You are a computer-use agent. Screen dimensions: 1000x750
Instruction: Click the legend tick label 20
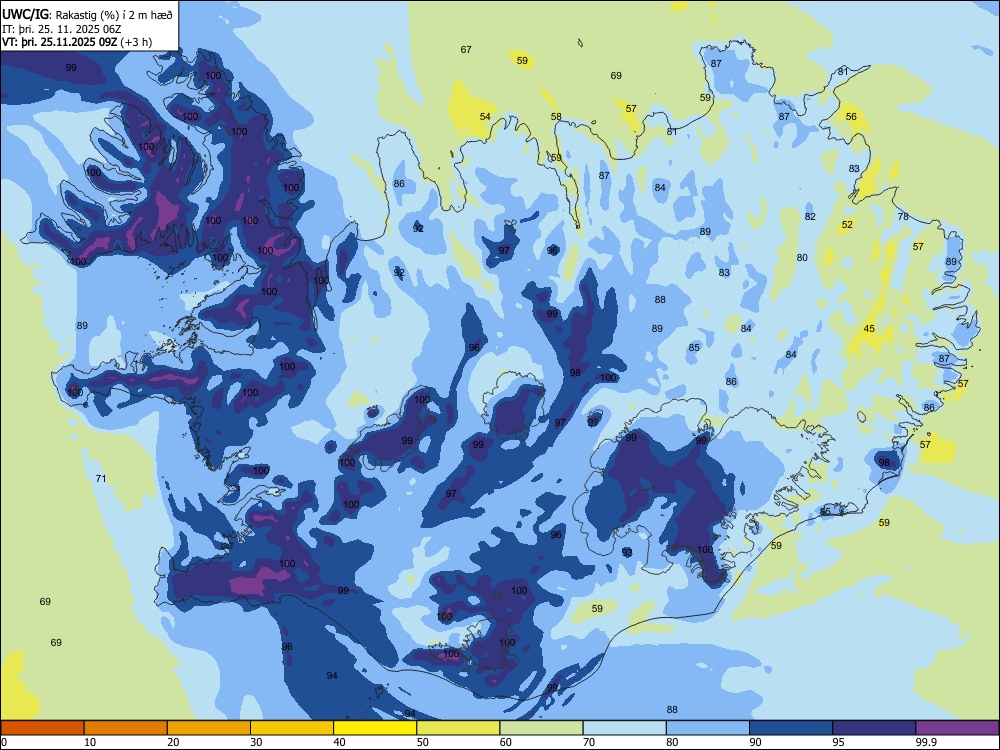pos(173,742)
